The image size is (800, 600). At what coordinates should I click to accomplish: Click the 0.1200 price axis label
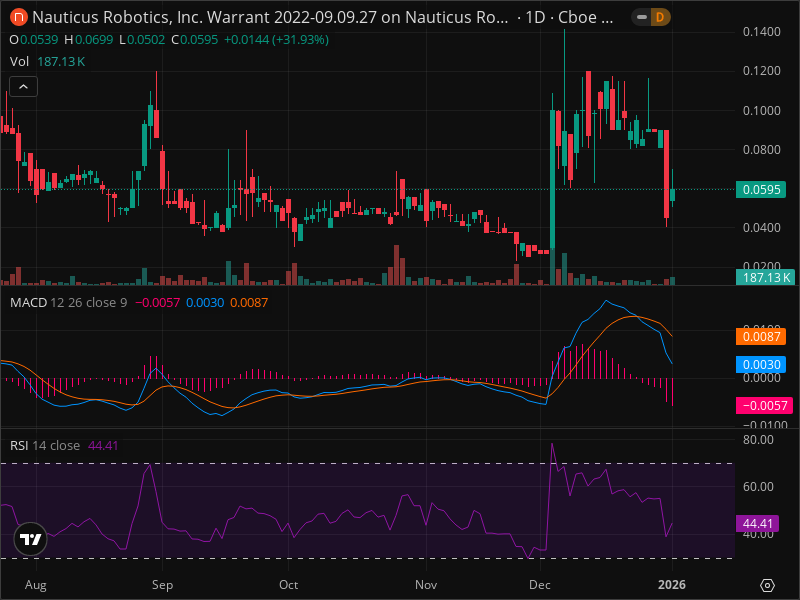click(x=761, y=71)
